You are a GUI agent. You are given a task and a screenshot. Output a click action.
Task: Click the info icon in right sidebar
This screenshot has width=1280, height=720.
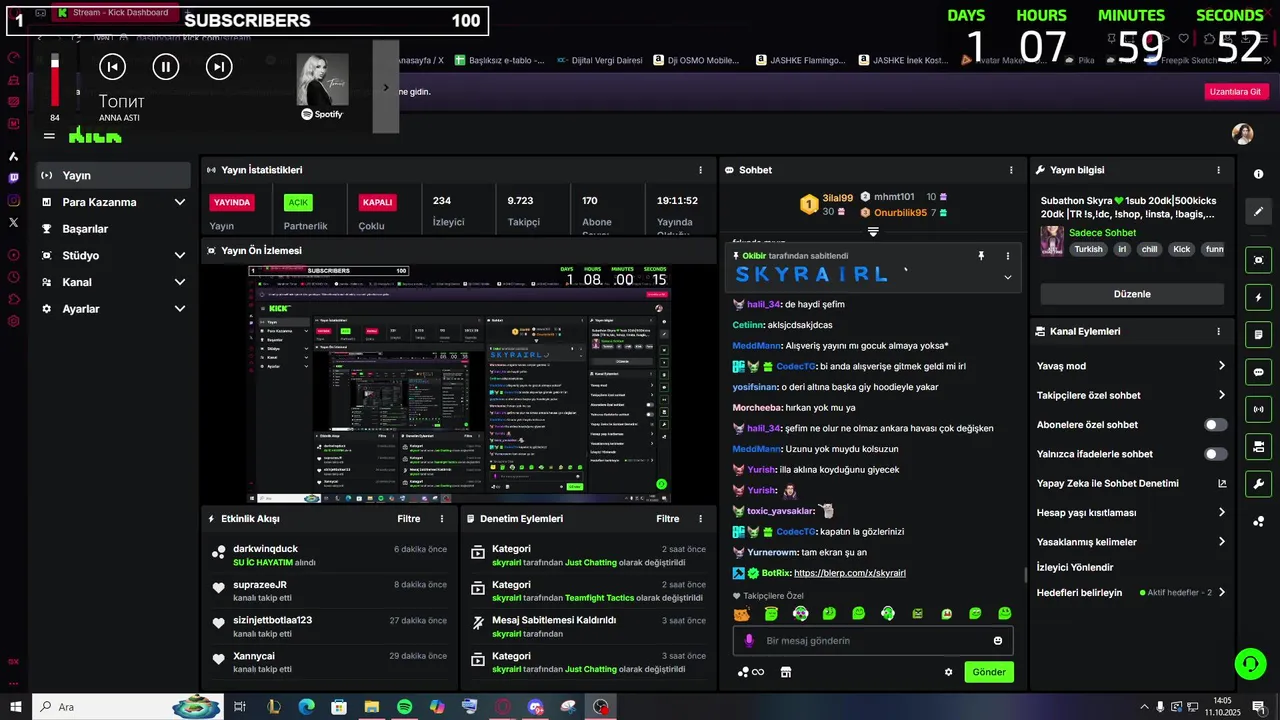tap(1258, 175)
